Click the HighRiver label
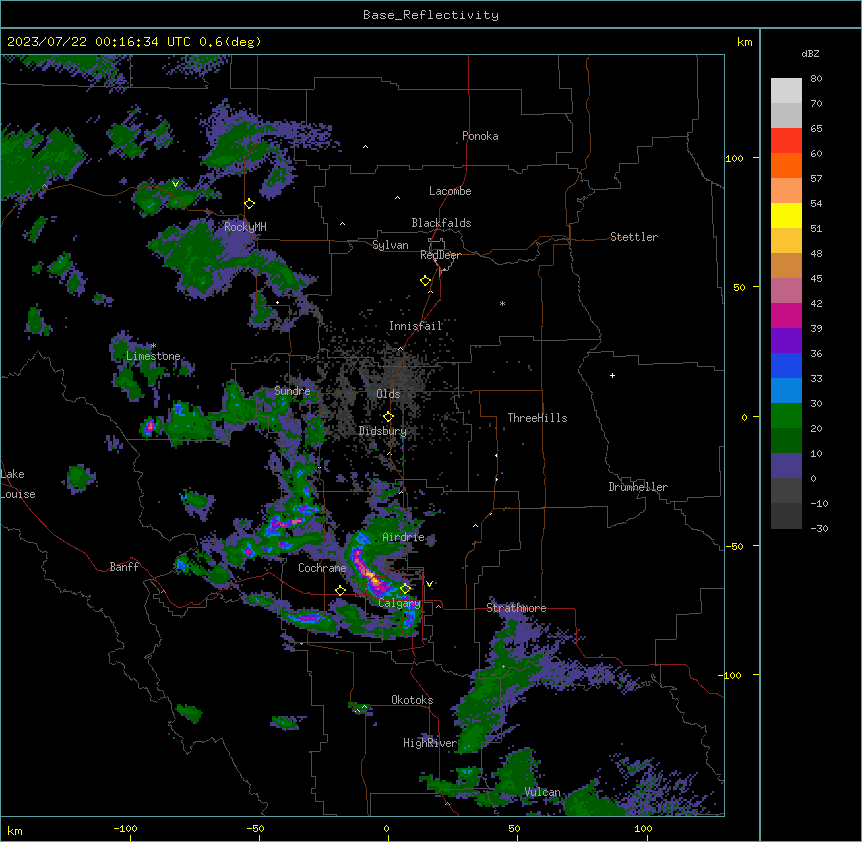 (x=430, y=743)
